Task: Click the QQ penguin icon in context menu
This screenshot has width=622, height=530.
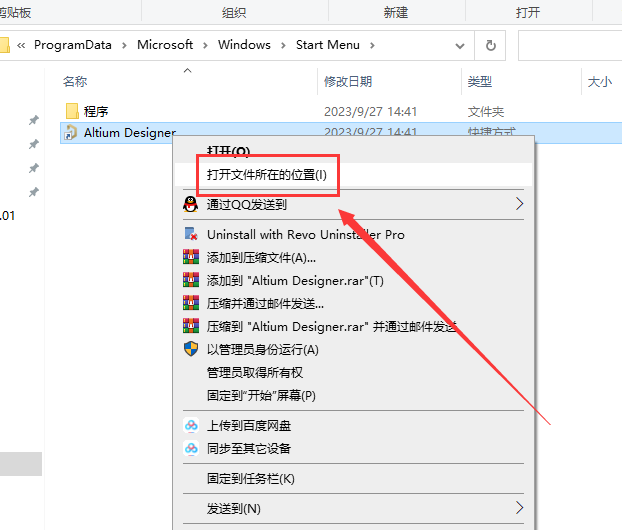Action: 190,204
